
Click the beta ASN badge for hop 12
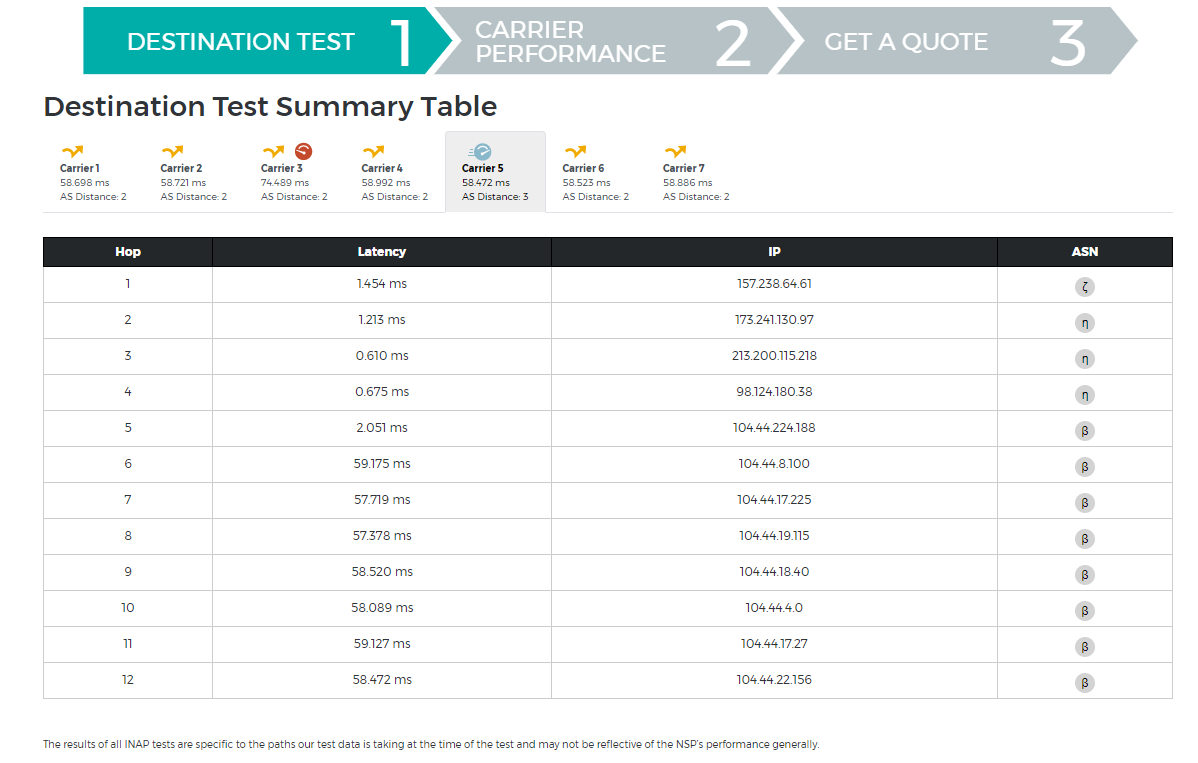click(x=1084, y=683)
